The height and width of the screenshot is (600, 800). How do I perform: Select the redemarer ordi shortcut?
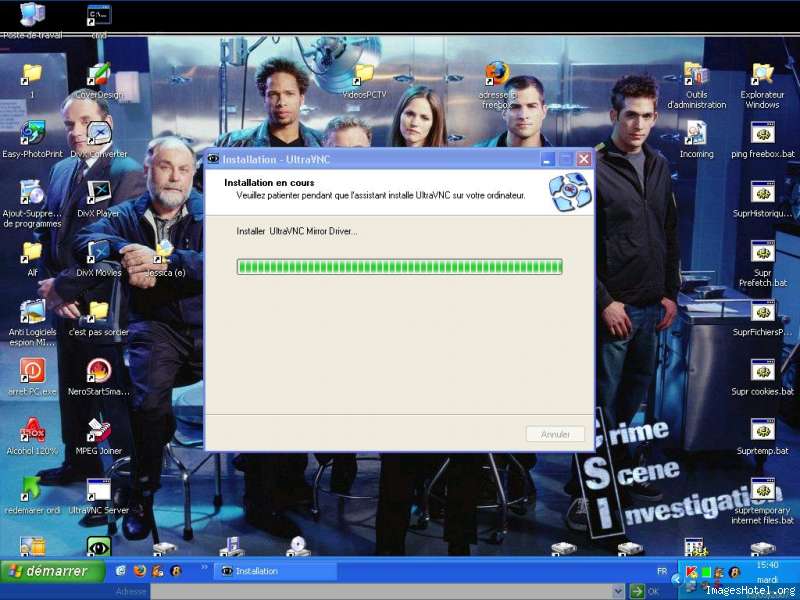(31, 489)
